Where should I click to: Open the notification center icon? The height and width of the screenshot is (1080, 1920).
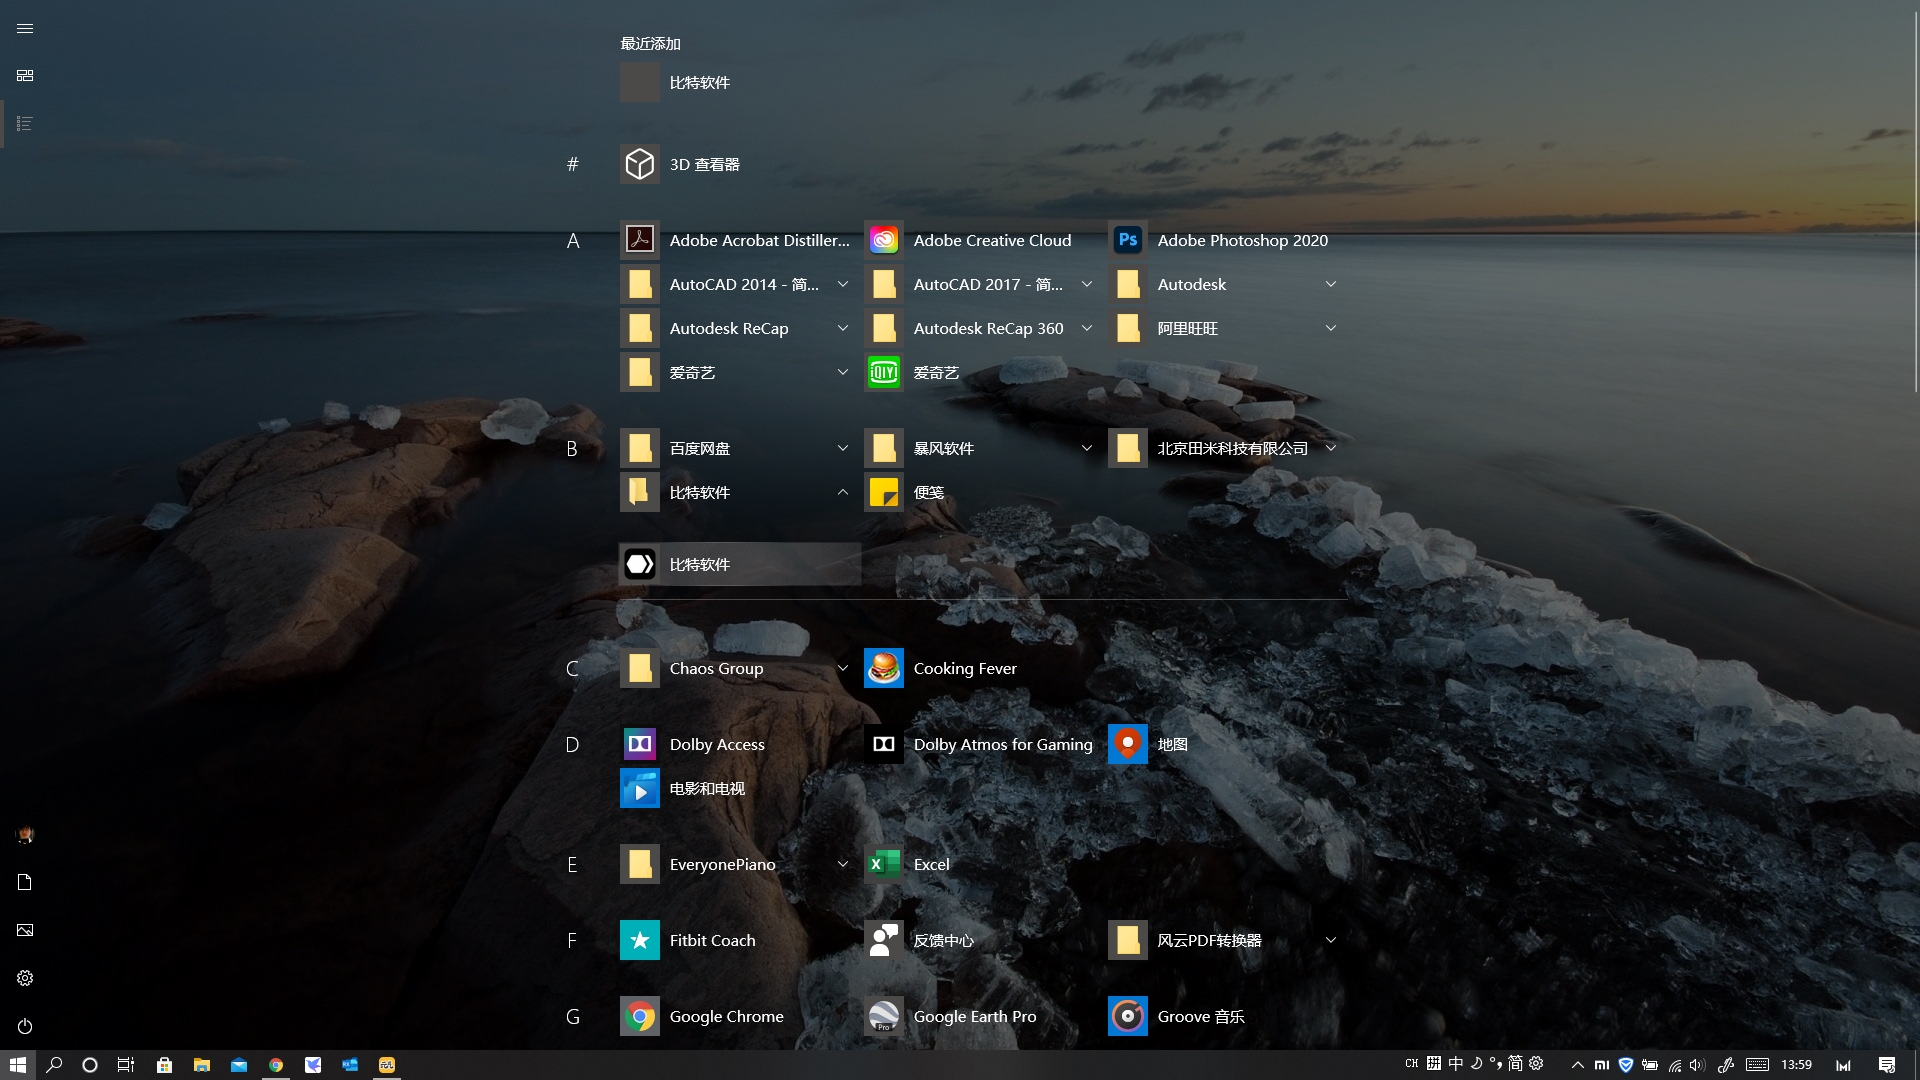[1887, 1065]
